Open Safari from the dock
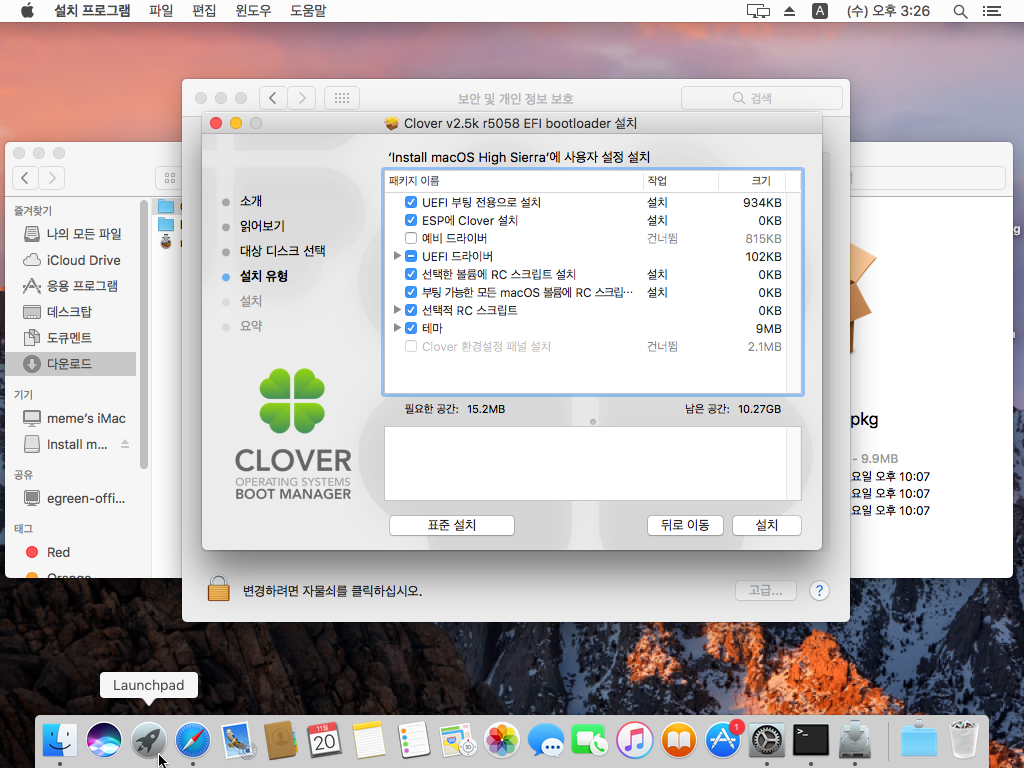This screenshot has width=1024, height=768. tap(193, 740)
